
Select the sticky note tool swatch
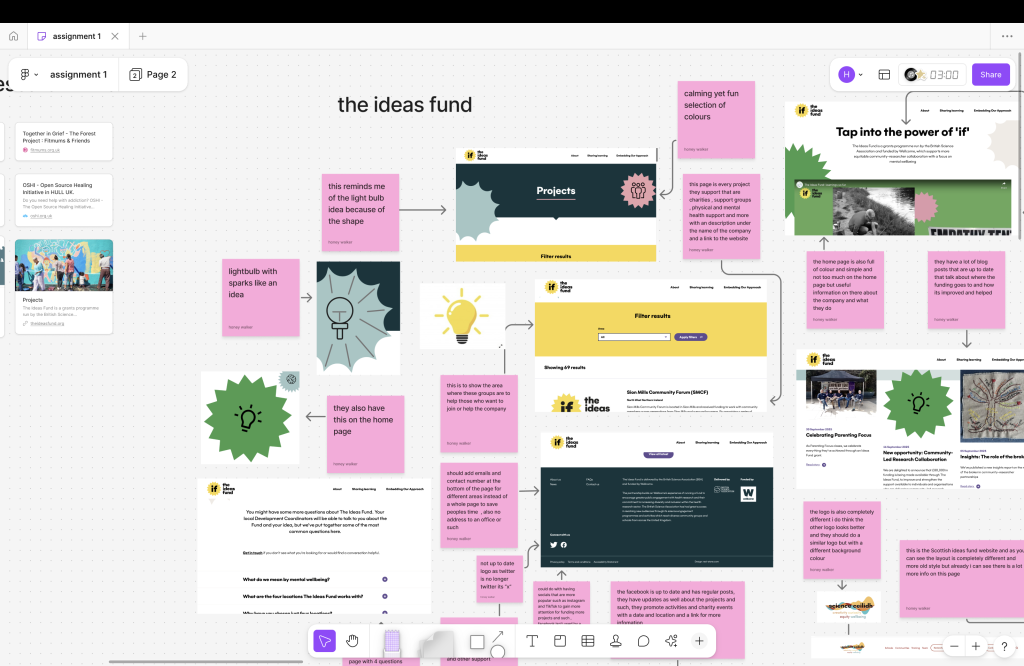coord(438,641)
